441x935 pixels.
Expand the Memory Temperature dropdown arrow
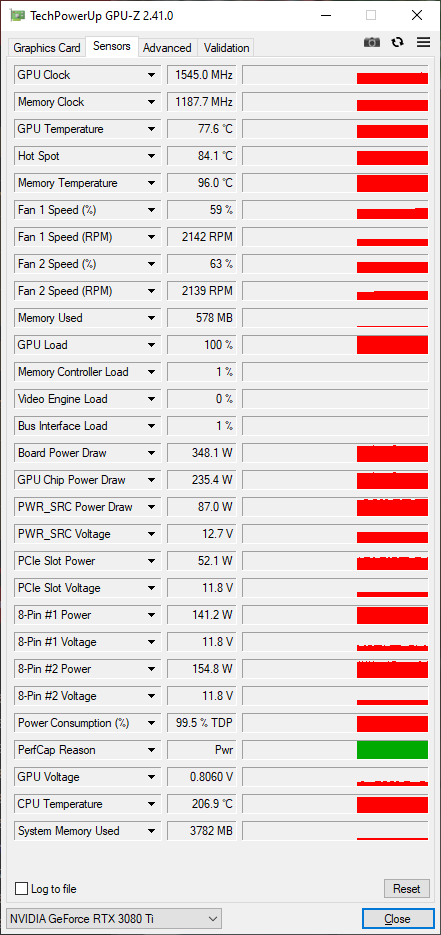point(151,183)
